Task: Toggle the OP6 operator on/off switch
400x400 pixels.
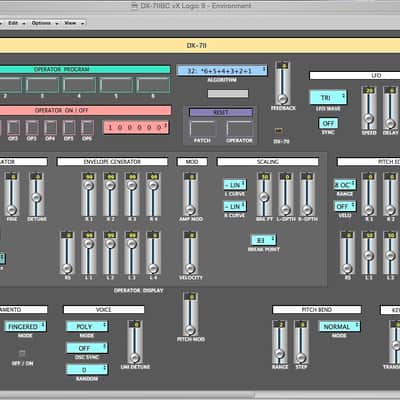Action: [87, 127]
